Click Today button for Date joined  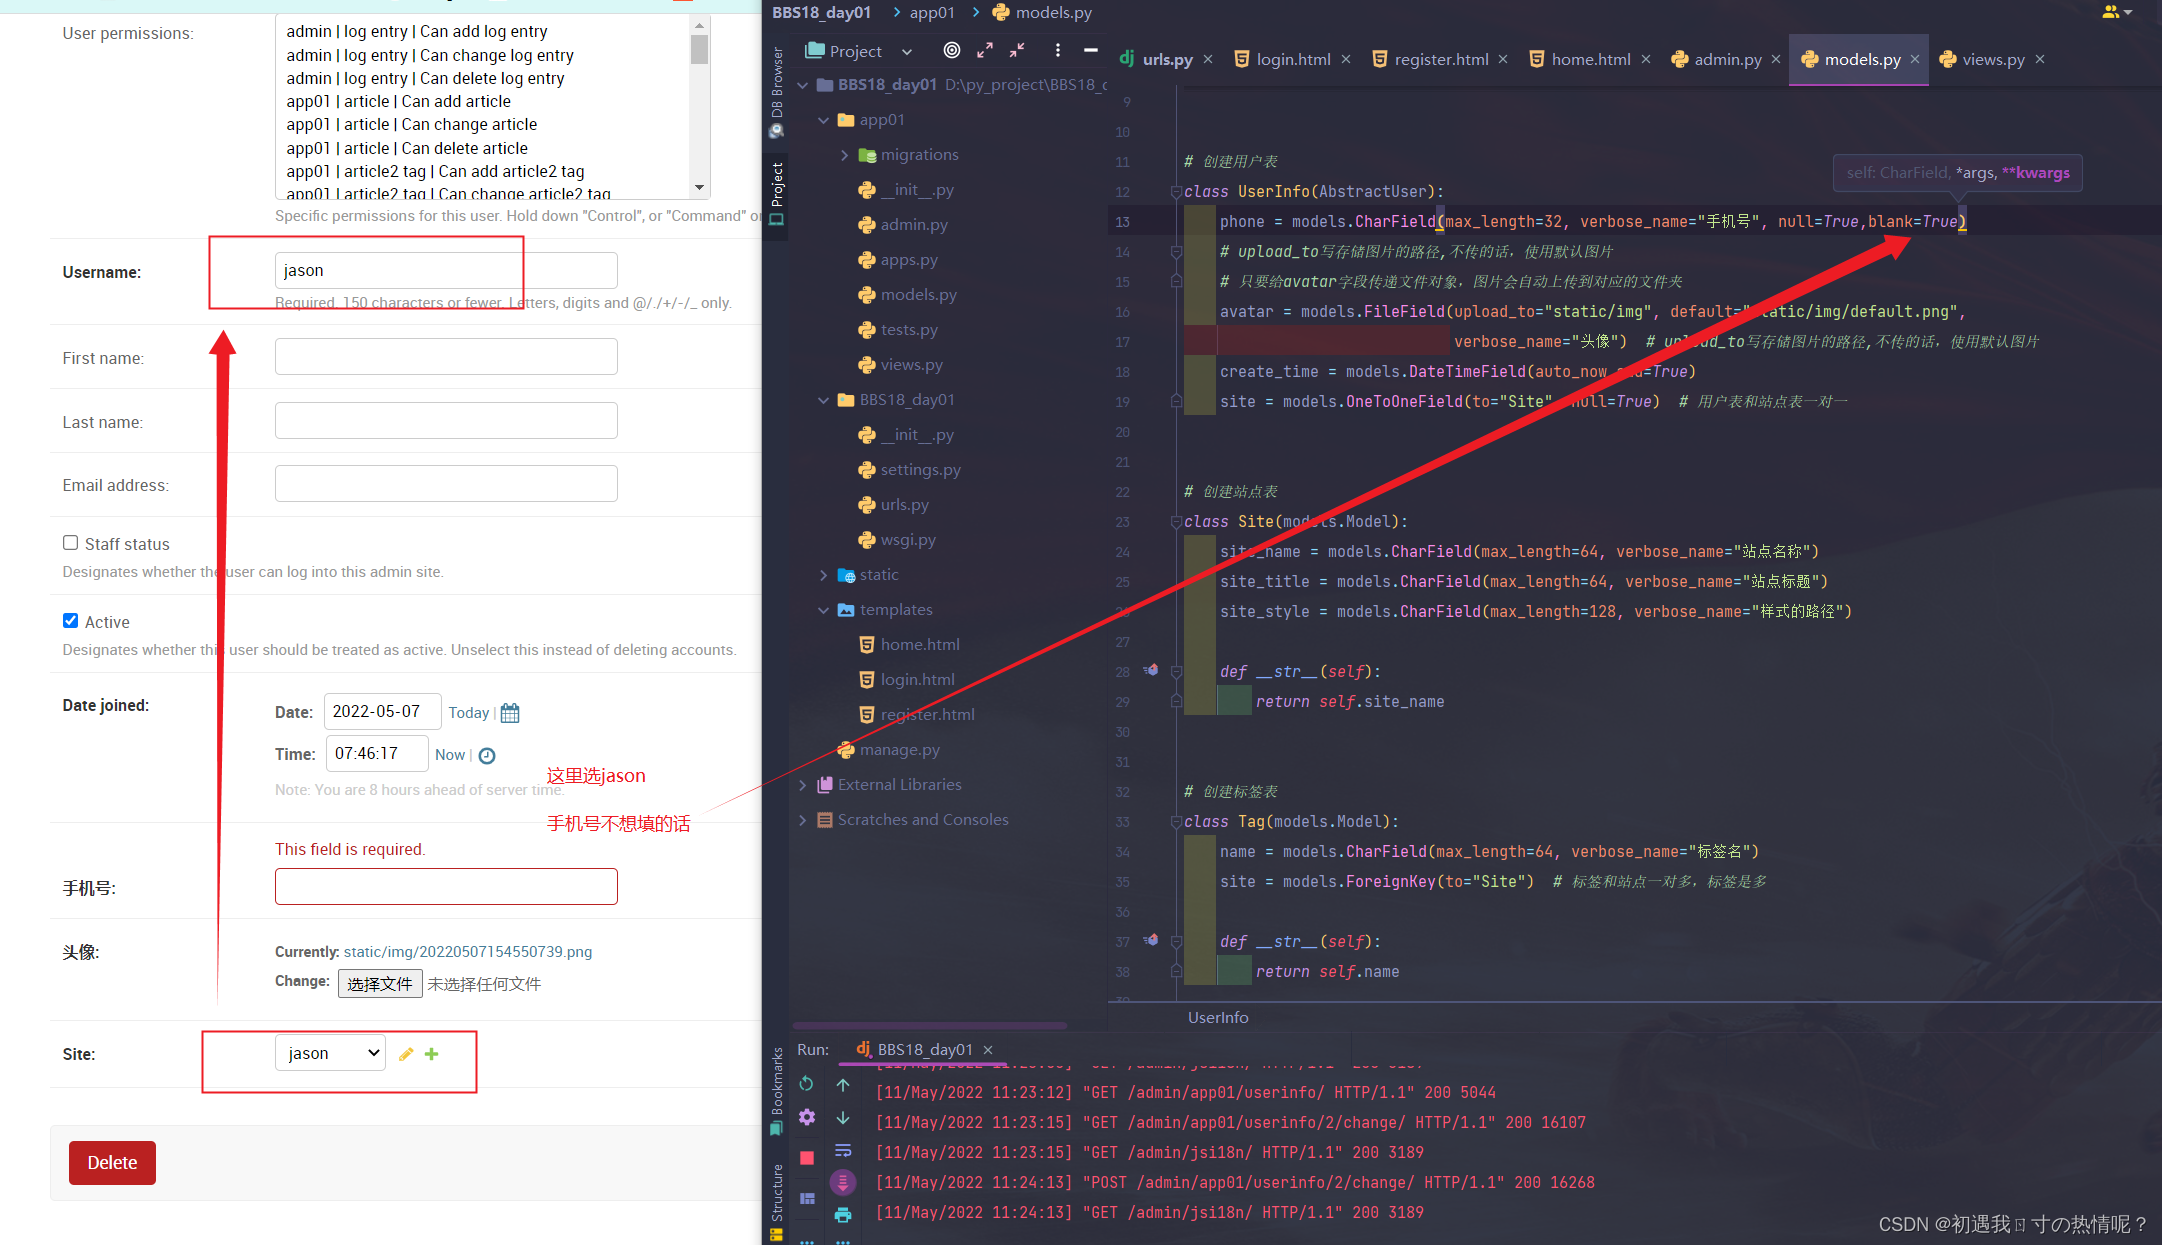(468, 712)
